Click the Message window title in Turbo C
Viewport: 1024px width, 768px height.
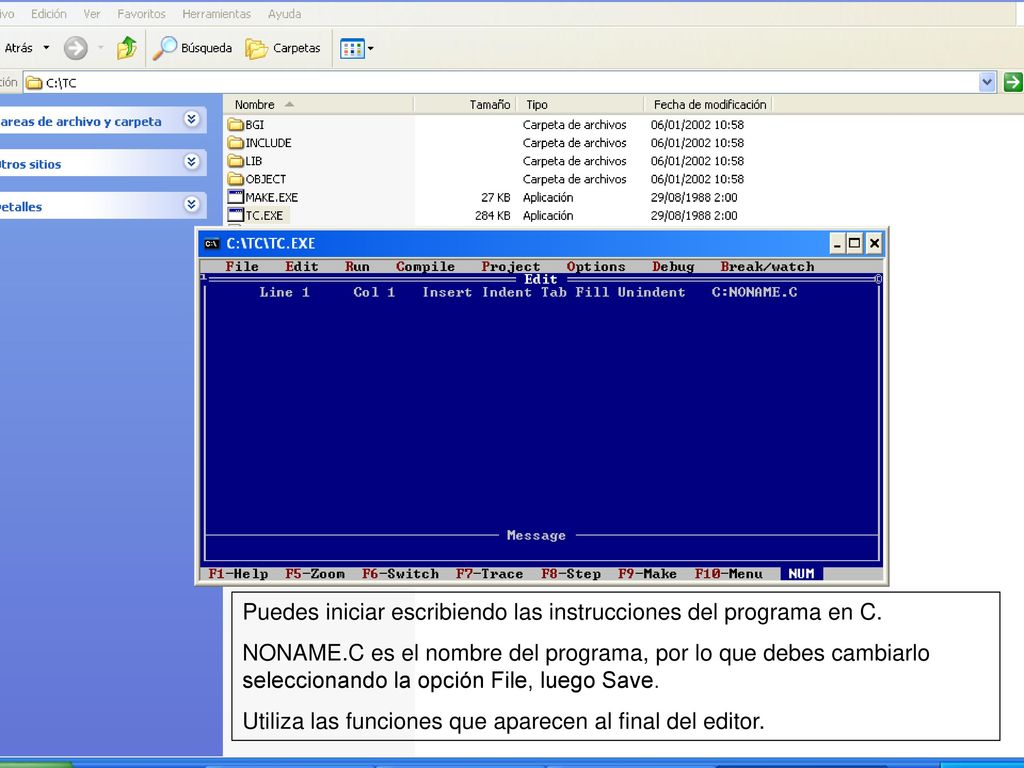[536, 536]
